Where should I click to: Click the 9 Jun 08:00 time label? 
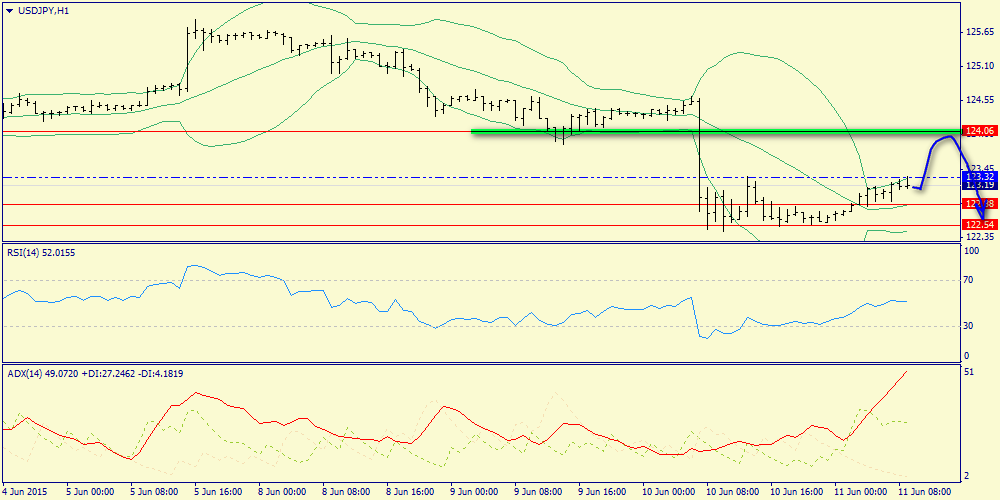(538, 492)
